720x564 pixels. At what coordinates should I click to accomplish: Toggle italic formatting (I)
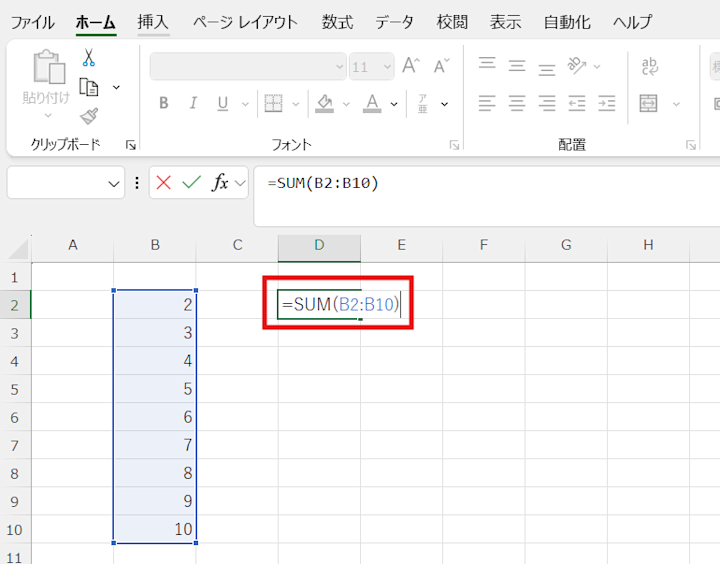[x=193, y=103]
